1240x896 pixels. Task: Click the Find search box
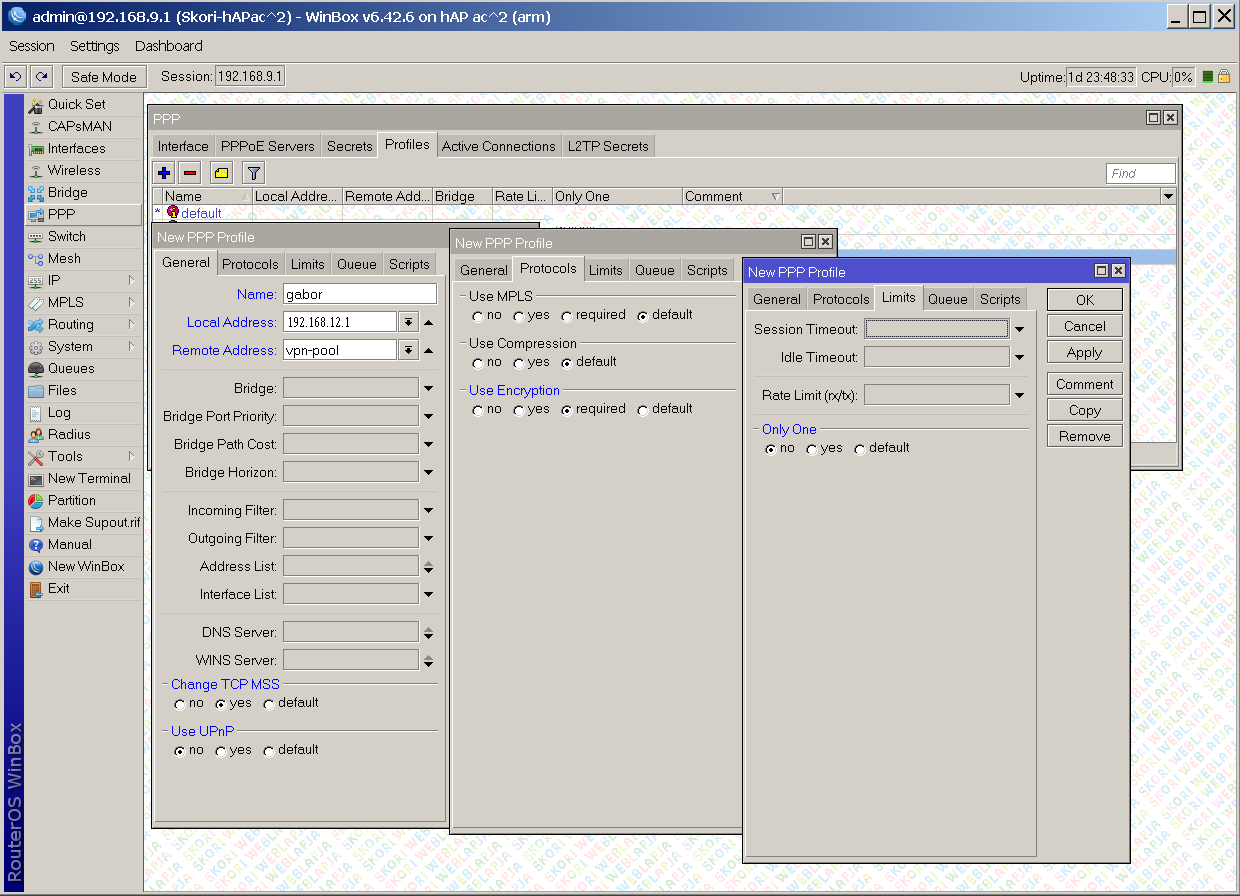click(1140, 173)
